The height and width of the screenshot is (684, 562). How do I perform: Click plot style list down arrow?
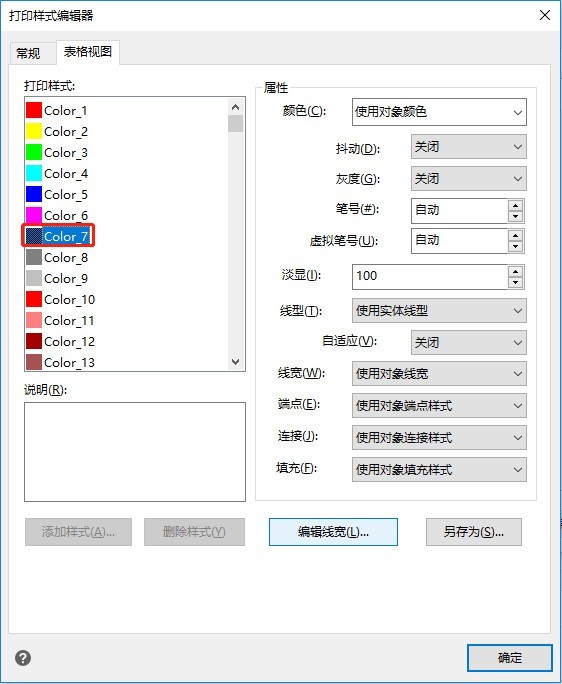[x=236, y=362]
